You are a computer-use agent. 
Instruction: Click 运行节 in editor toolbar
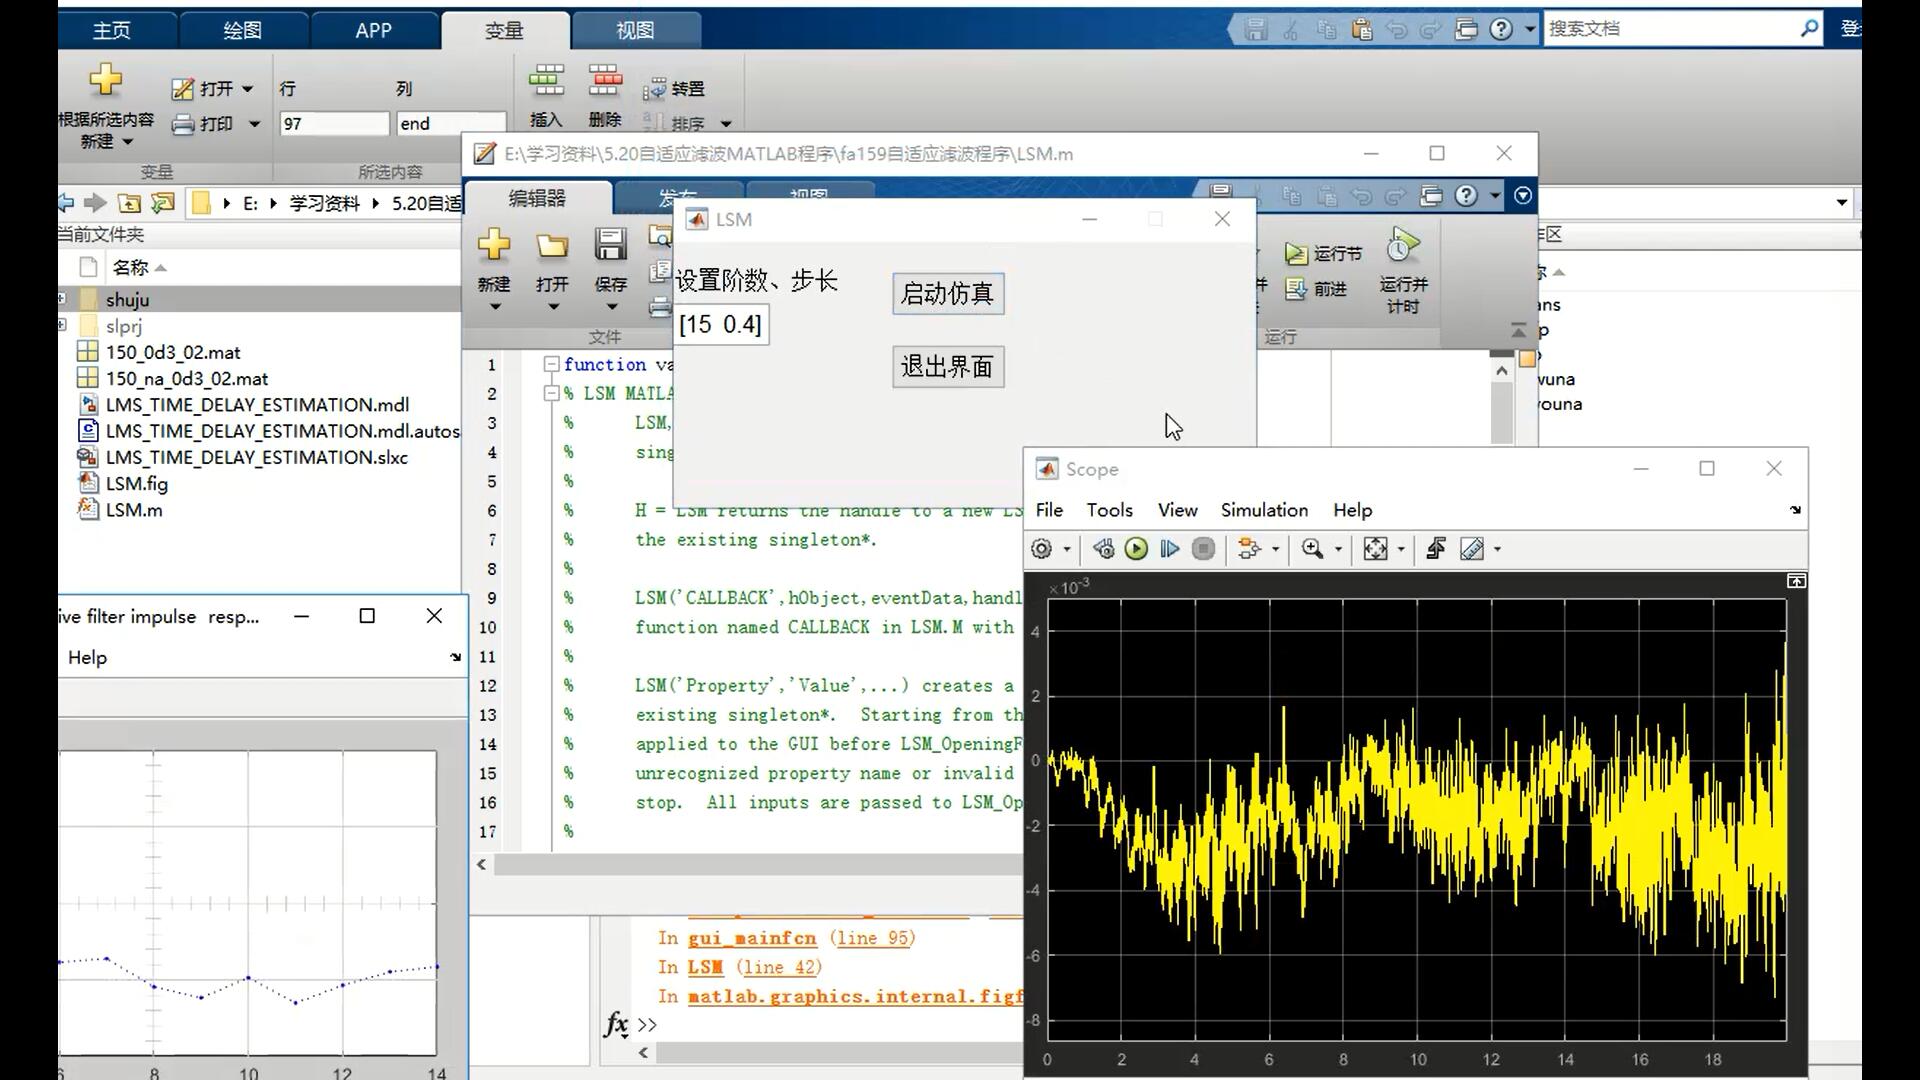1323,254
